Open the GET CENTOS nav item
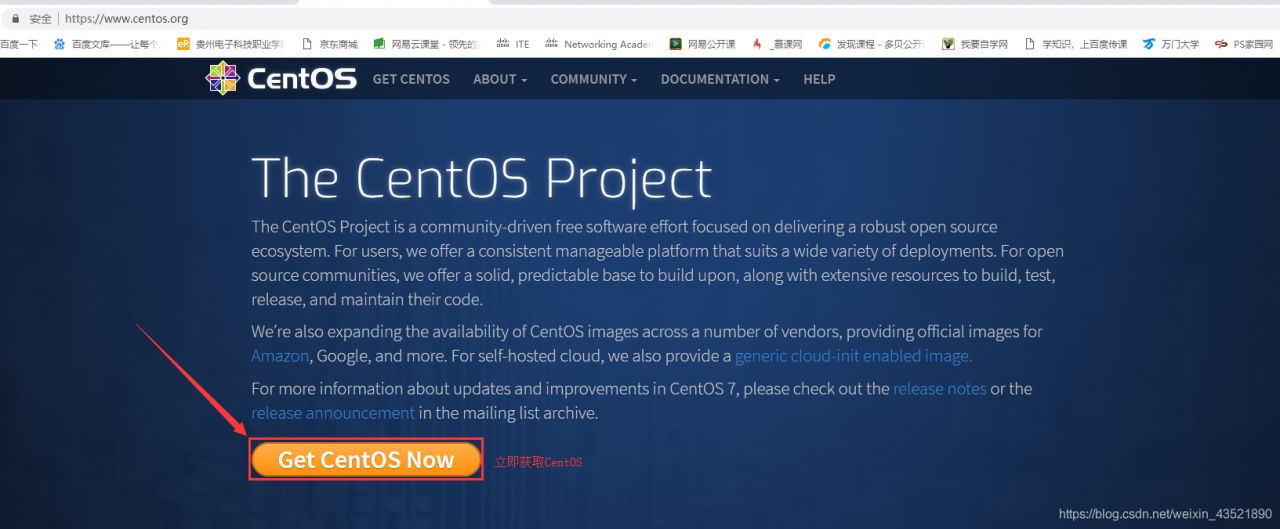Image resolution: width=1280 pixels, height=529 pixels. coord(411,79)
